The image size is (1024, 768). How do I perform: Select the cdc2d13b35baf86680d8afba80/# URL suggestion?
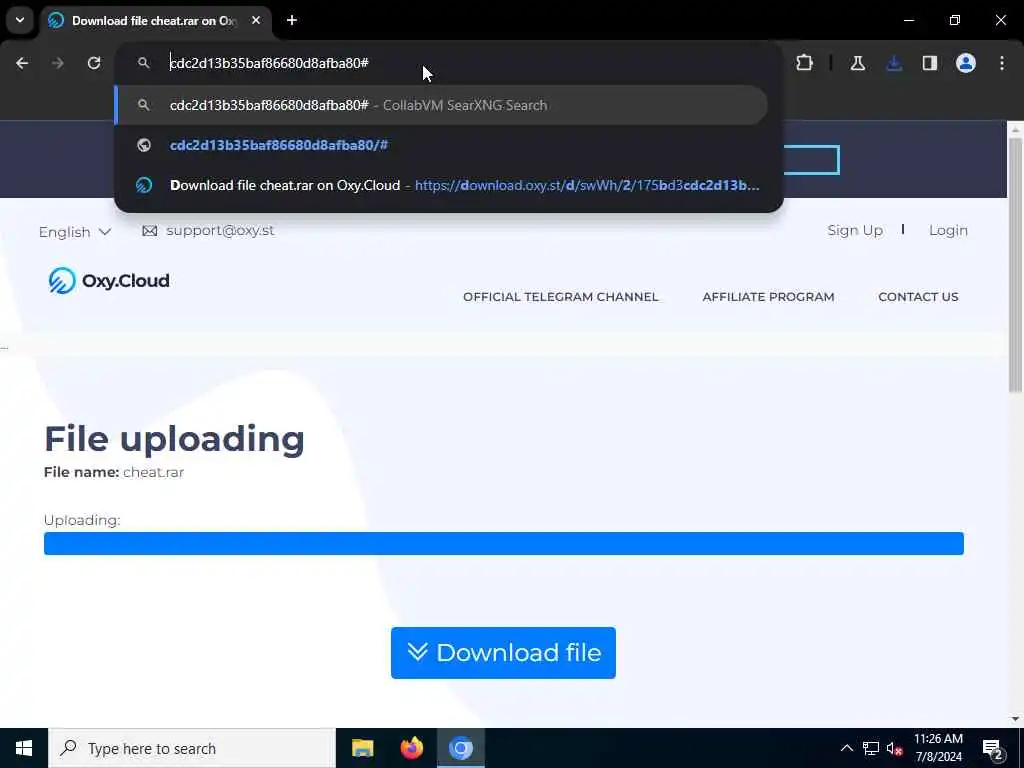pos(441,145)
